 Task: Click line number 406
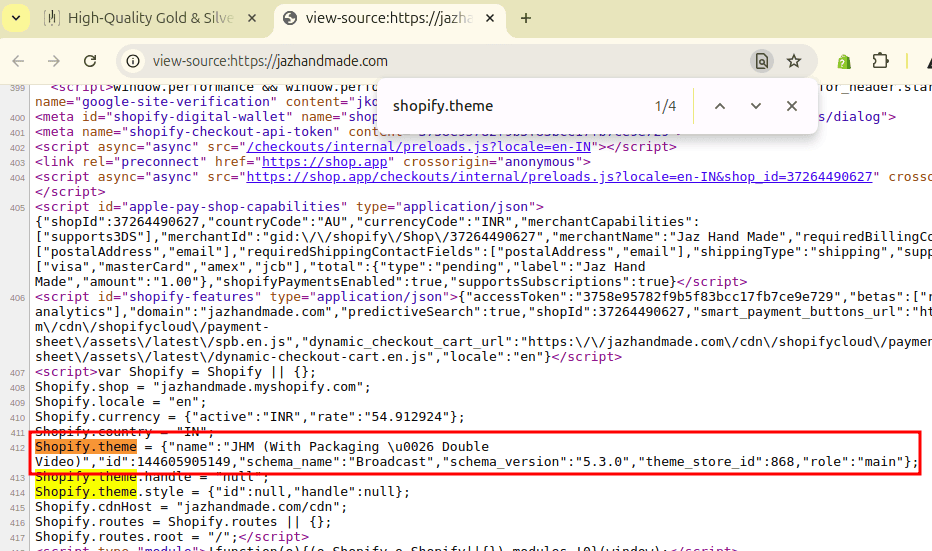(x=17, y=297)
